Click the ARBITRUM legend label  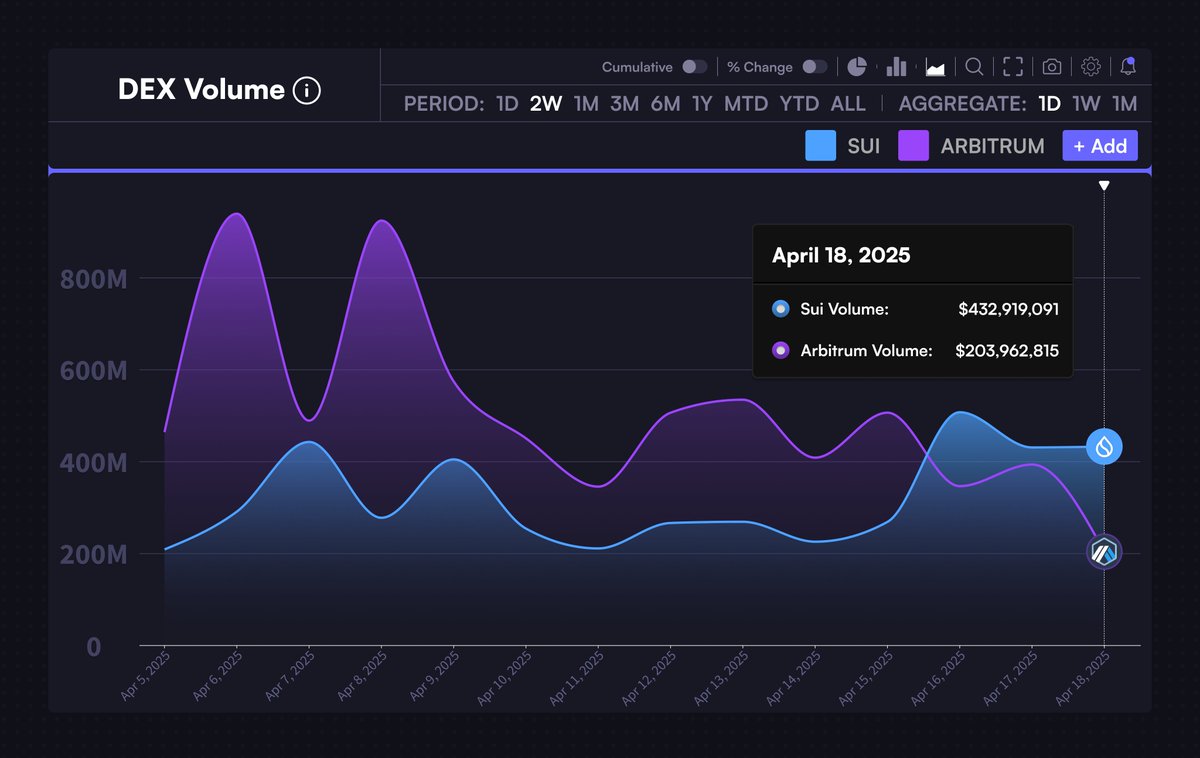click(993, 146)
